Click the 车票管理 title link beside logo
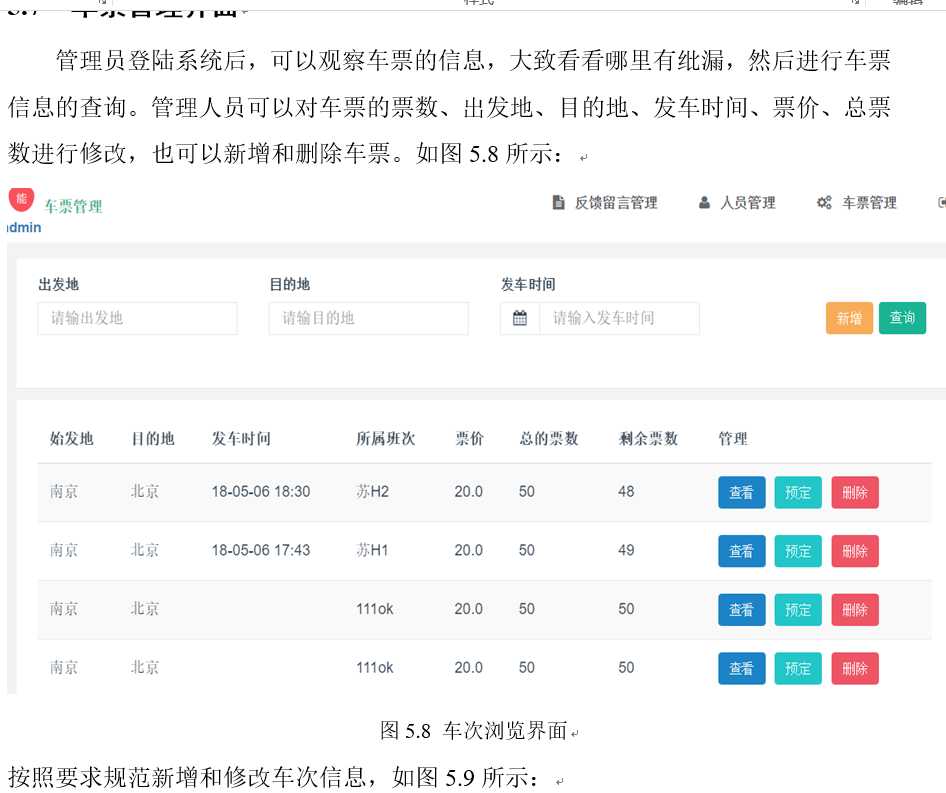This screenshot has height=793, width=946. (73, 207)
